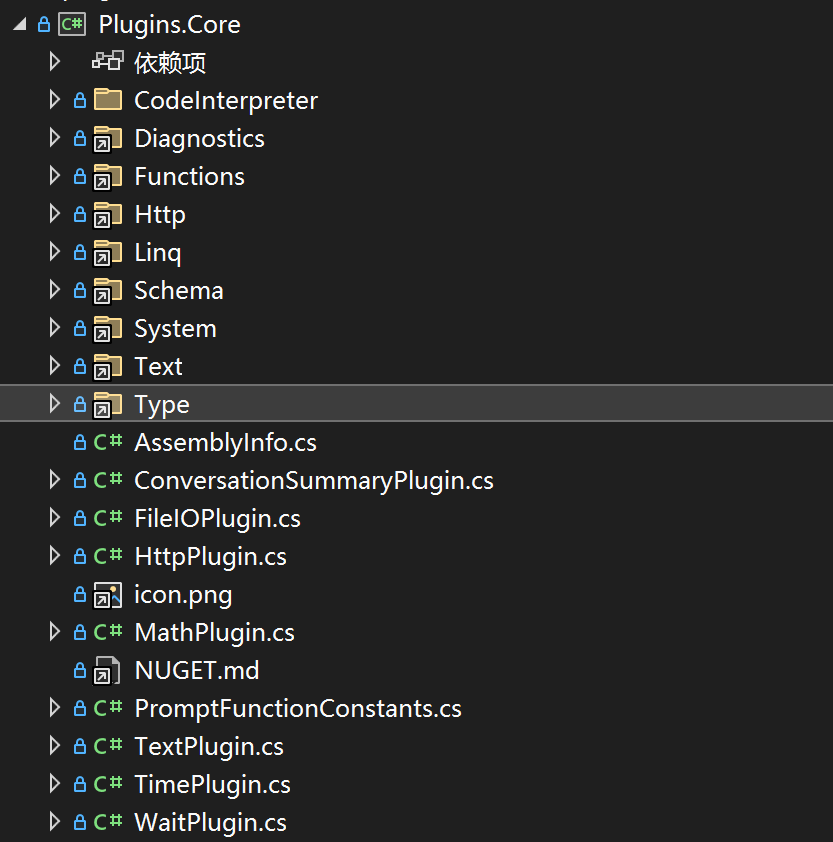This screenshot has width=833, height=842.
Task: Click the NUGET.md document icon
Action: point(107,671)
